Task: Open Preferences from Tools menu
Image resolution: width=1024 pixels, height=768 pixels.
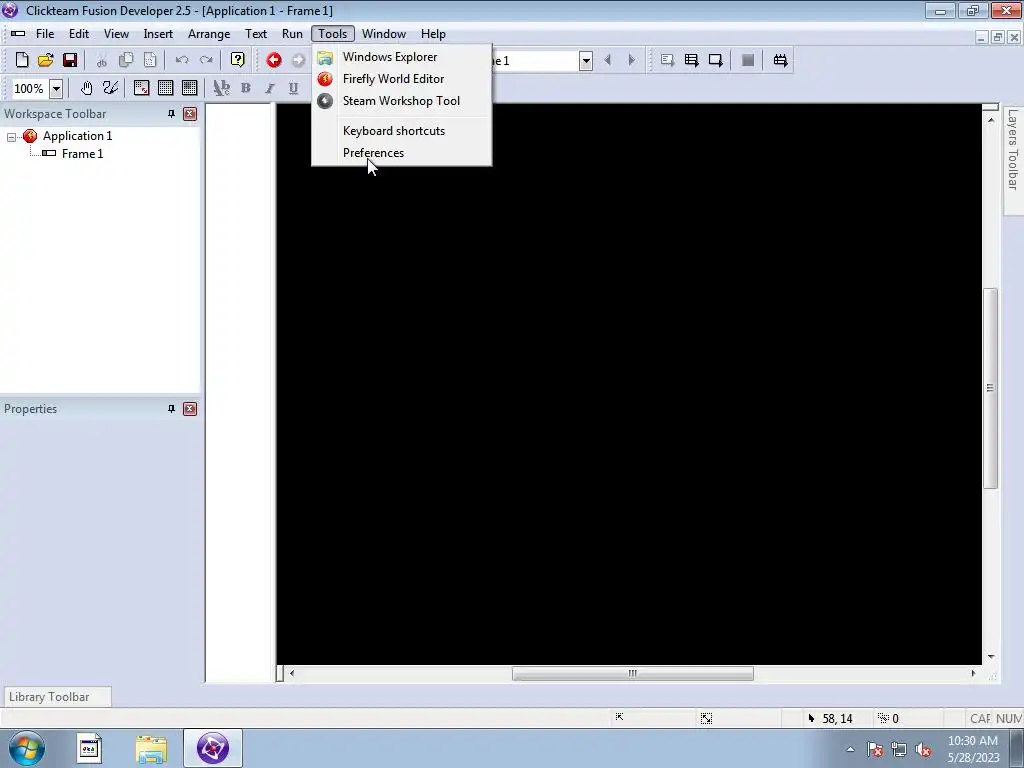Action: 401,153
